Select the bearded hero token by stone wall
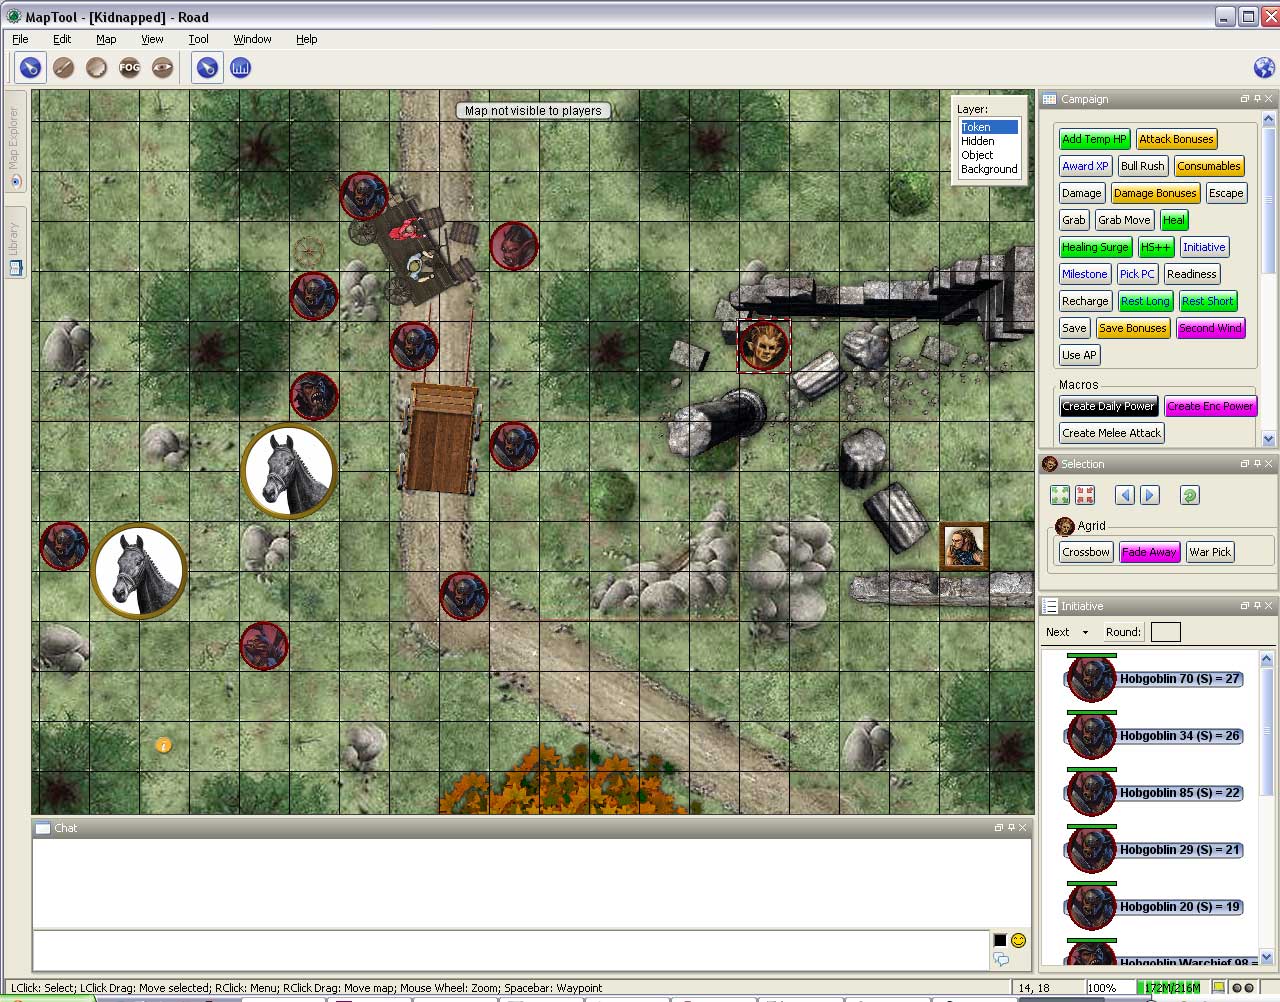 point(964,546)
